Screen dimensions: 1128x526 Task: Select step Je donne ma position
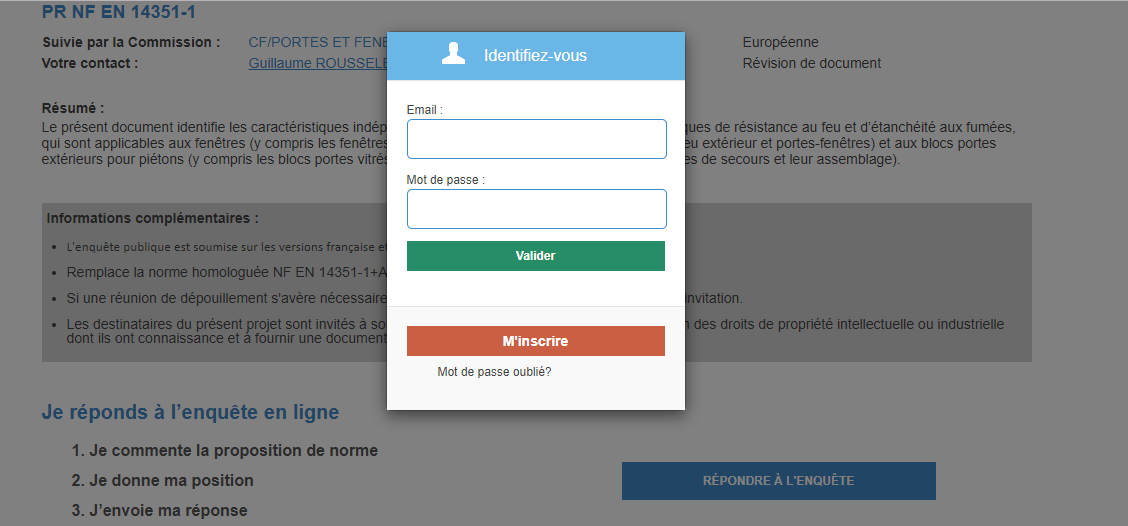tap(163, 481)
